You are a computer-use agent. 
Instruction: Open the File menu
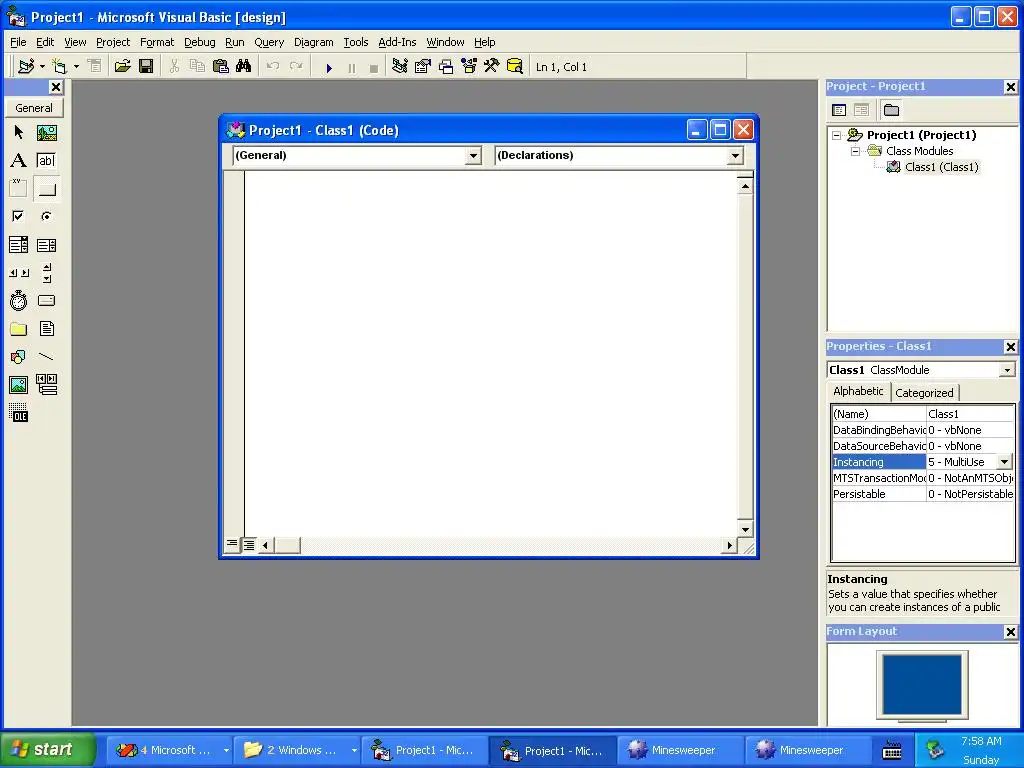click(18, 42)
